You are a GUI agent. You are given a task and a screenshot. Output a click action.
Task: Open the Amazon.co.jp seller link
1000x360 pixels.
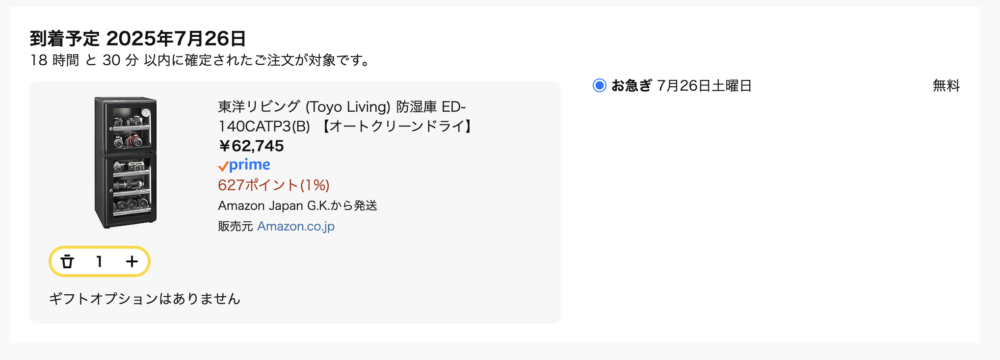[296, 227]
